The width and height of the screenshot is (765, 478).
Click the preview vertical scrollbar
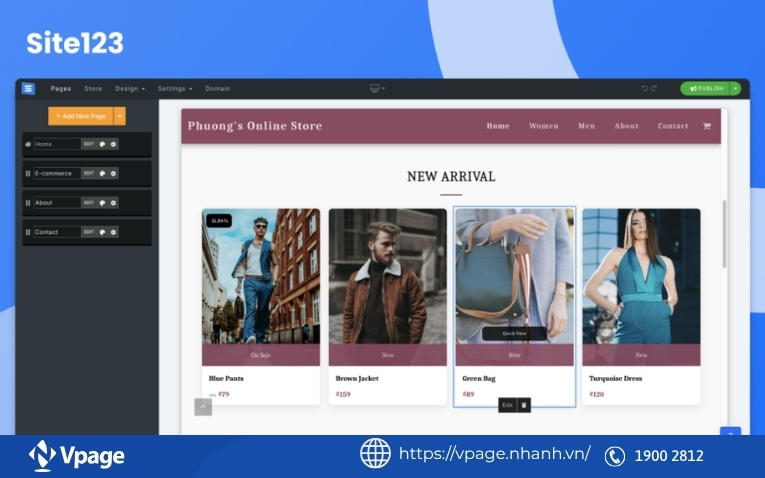[x=724, y=234]
